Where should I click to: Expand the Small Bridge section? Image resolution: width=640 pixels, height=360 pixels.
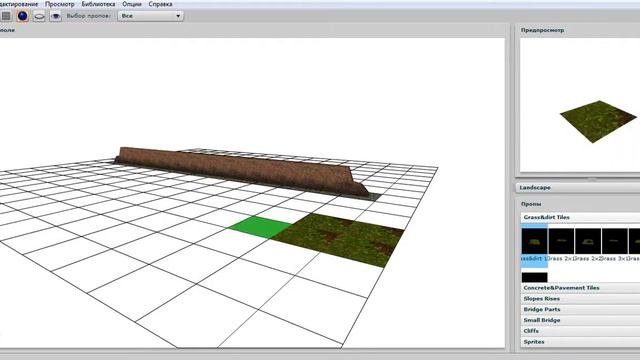tap(580, 320)
